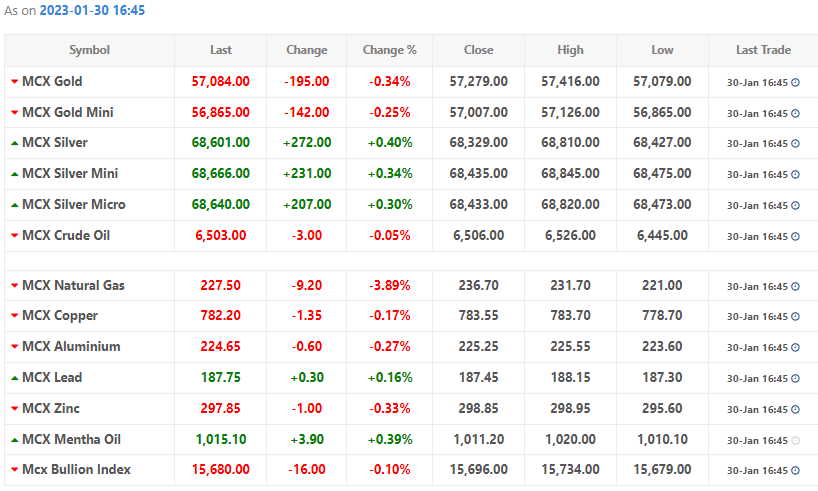This screenshot has width=818, height=491.
Task: Click the red down arrow beside MCX Natural Gas
Action: 15,285
